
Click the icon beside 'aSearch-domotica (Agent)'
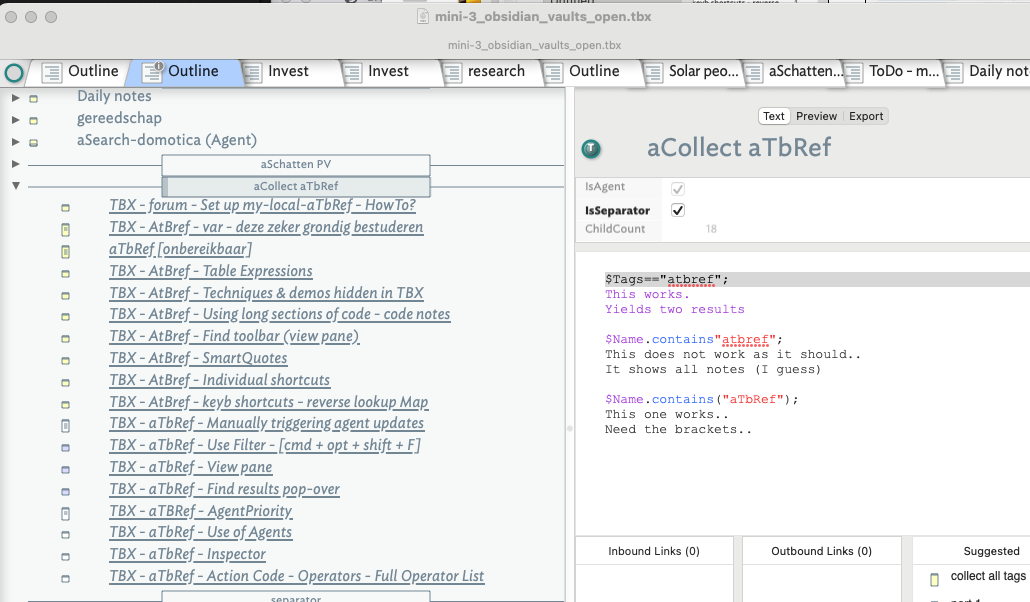33,142
